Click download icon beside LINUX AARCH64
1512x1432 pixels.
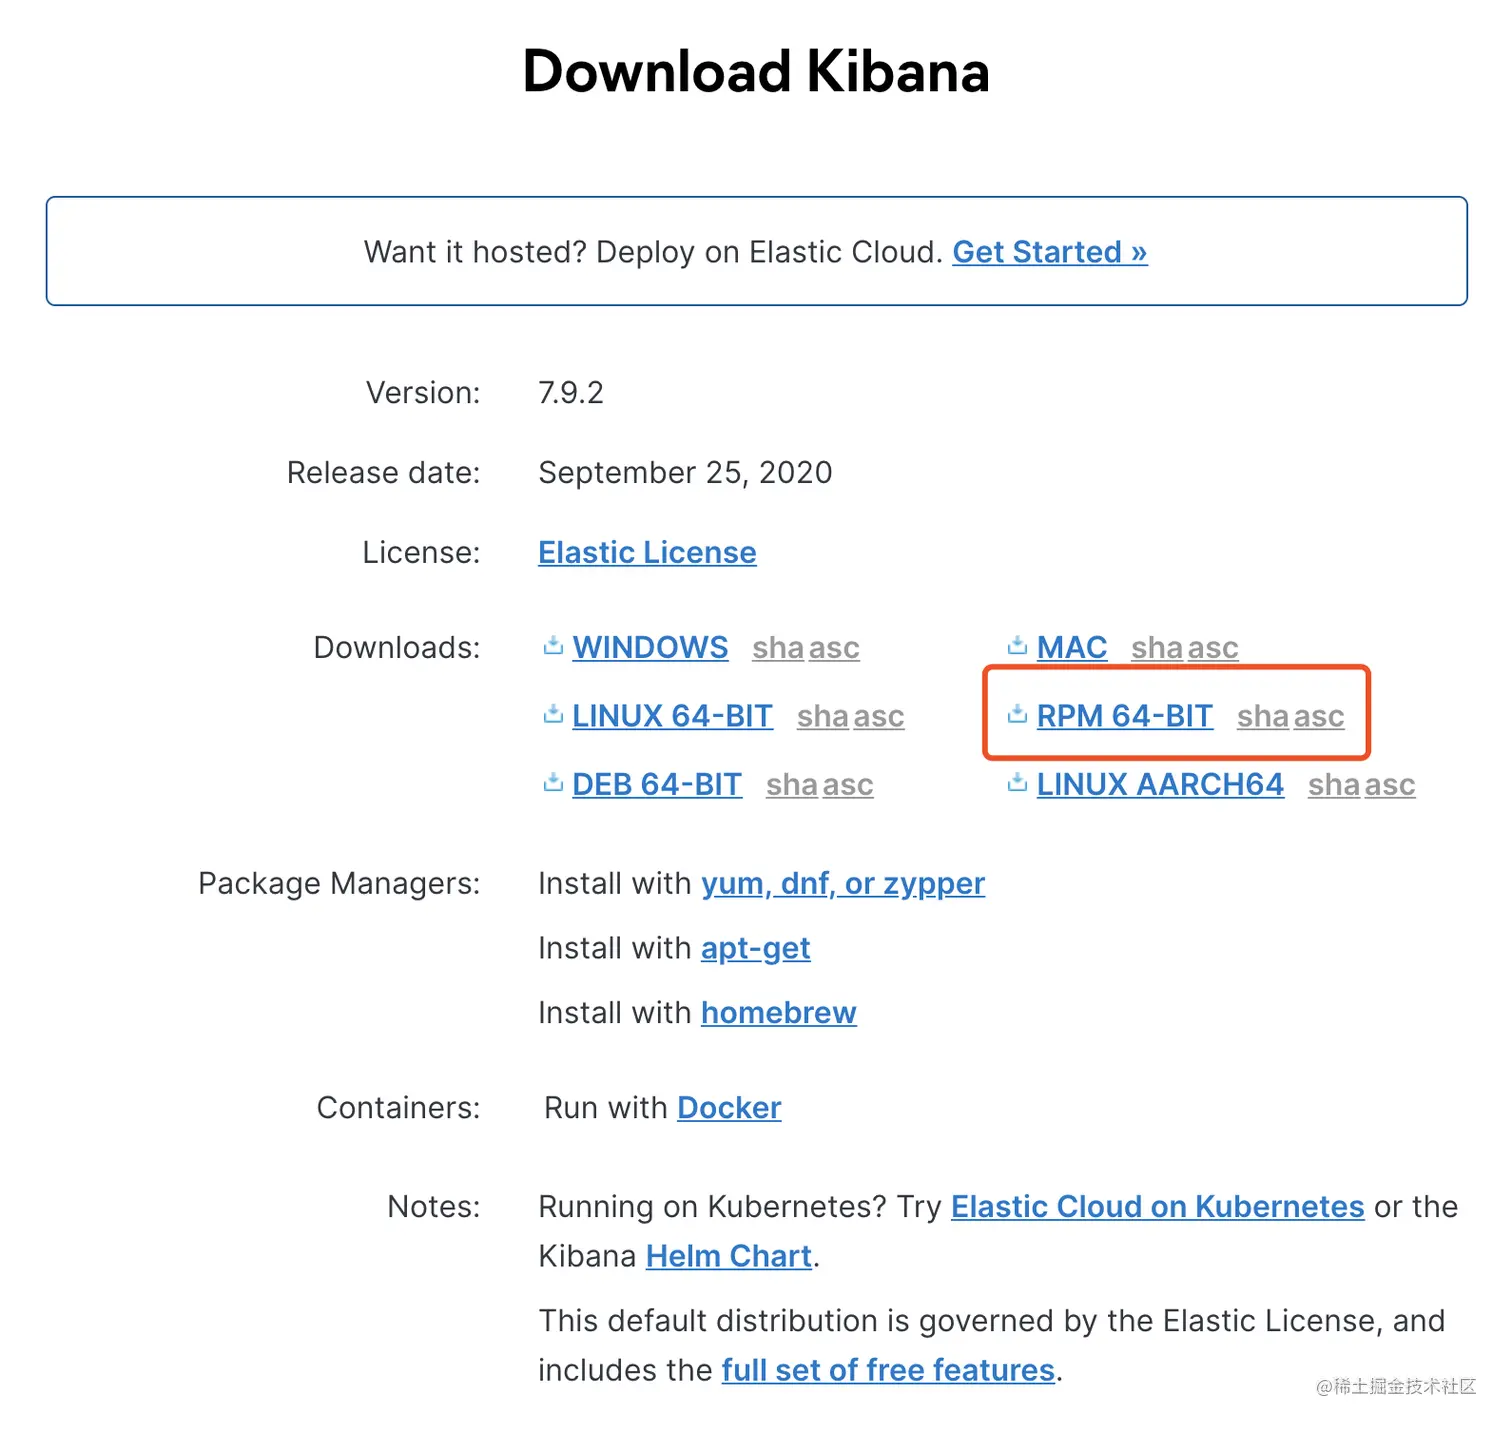tap(1017, 784)
